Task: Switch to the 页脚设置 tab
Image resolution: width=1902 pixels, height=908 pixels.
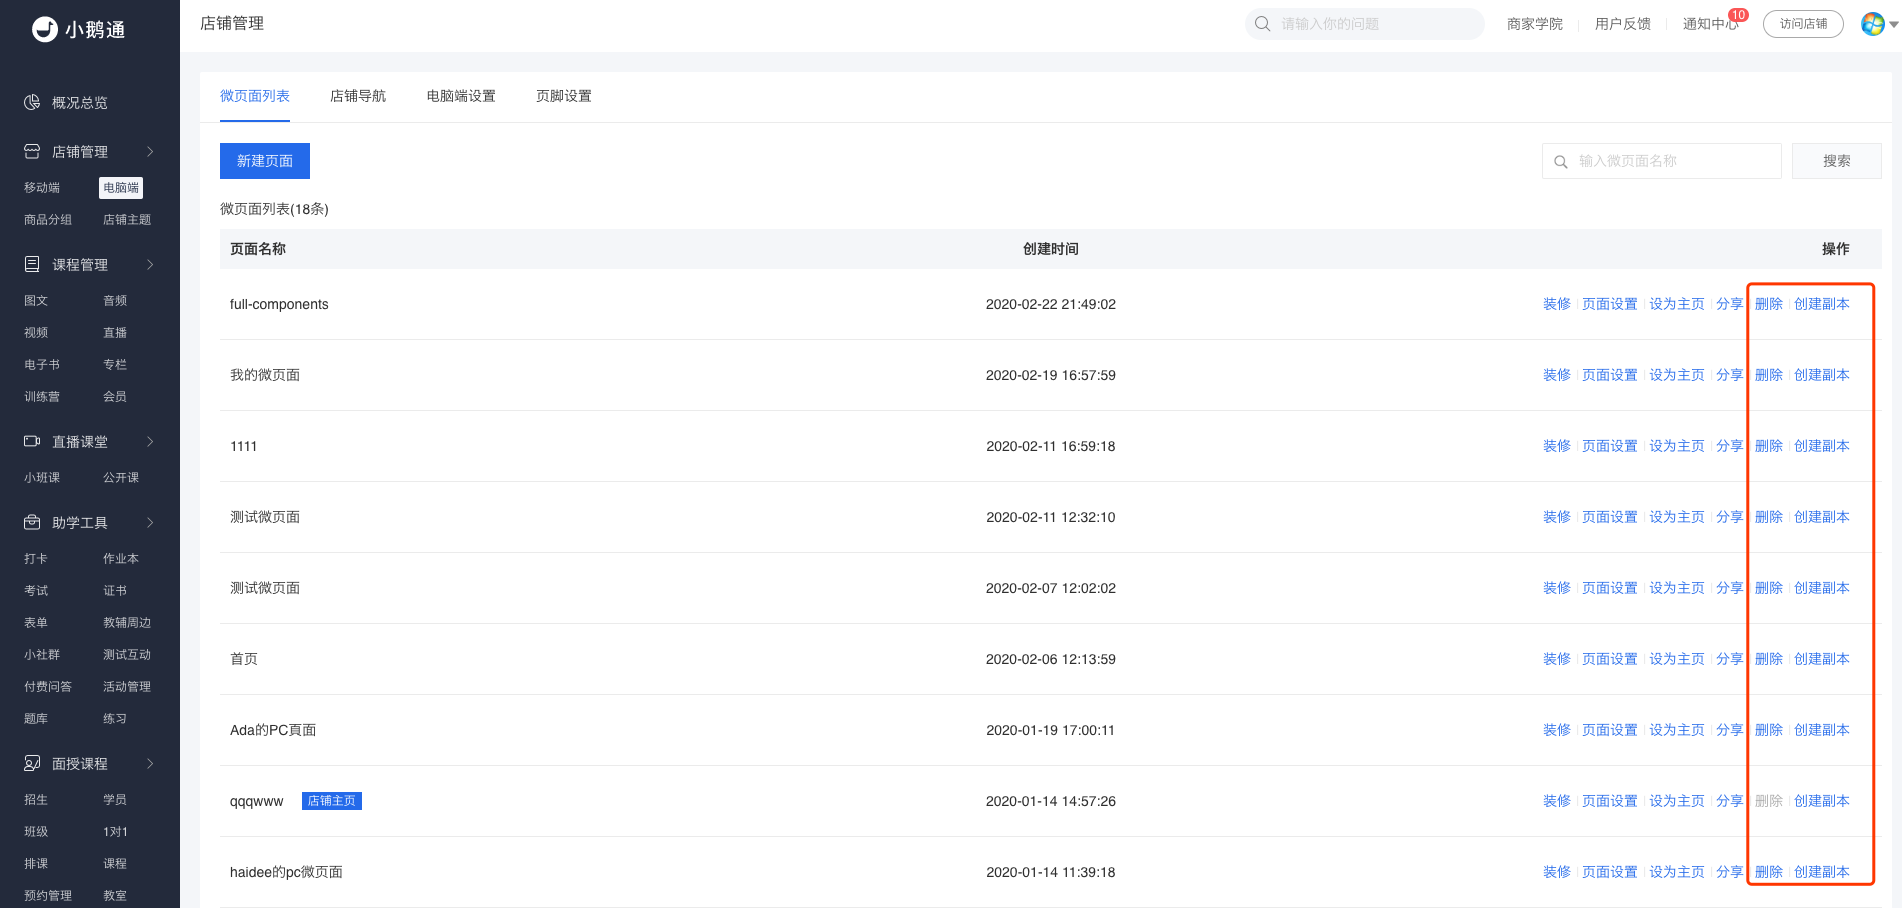Action: click(564, 96)
